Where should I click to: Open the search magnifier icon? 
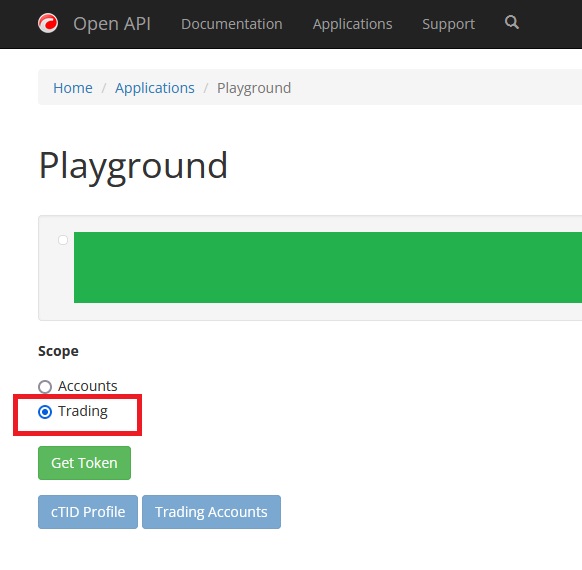[511, 23]
